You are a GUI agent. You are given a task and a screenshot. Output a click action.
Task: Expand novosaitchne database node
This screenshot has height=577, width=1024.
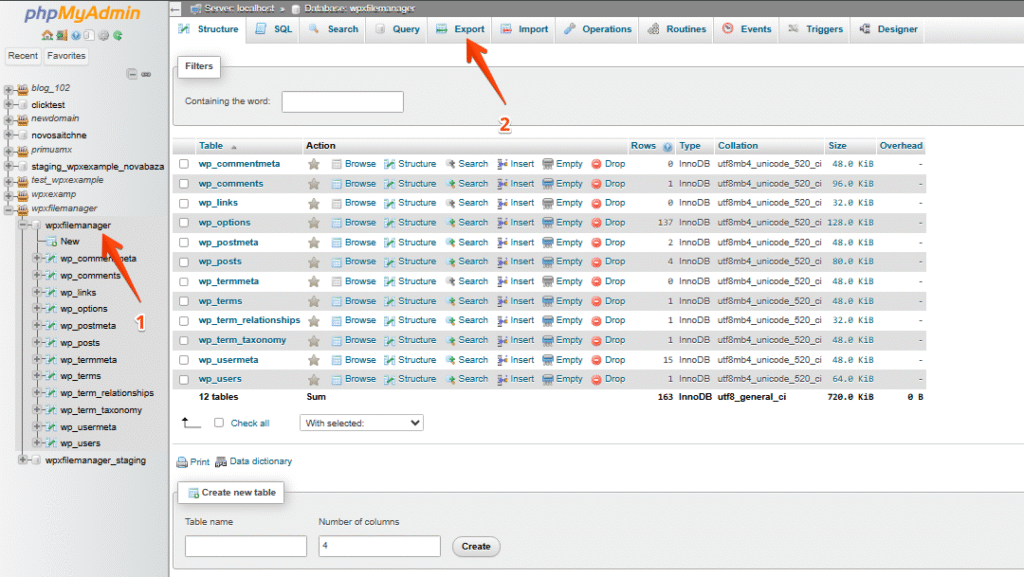coord(8,135)
